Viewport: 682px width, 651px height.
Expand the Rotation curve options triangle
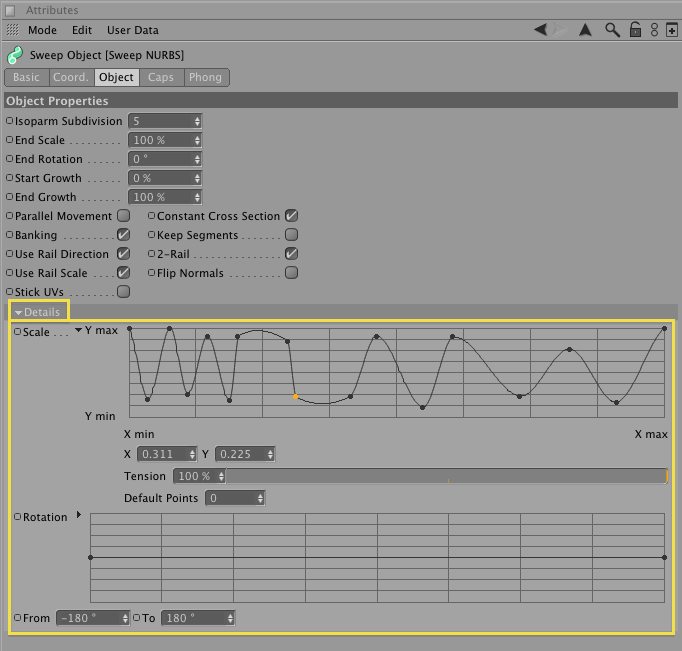point(79,515)
